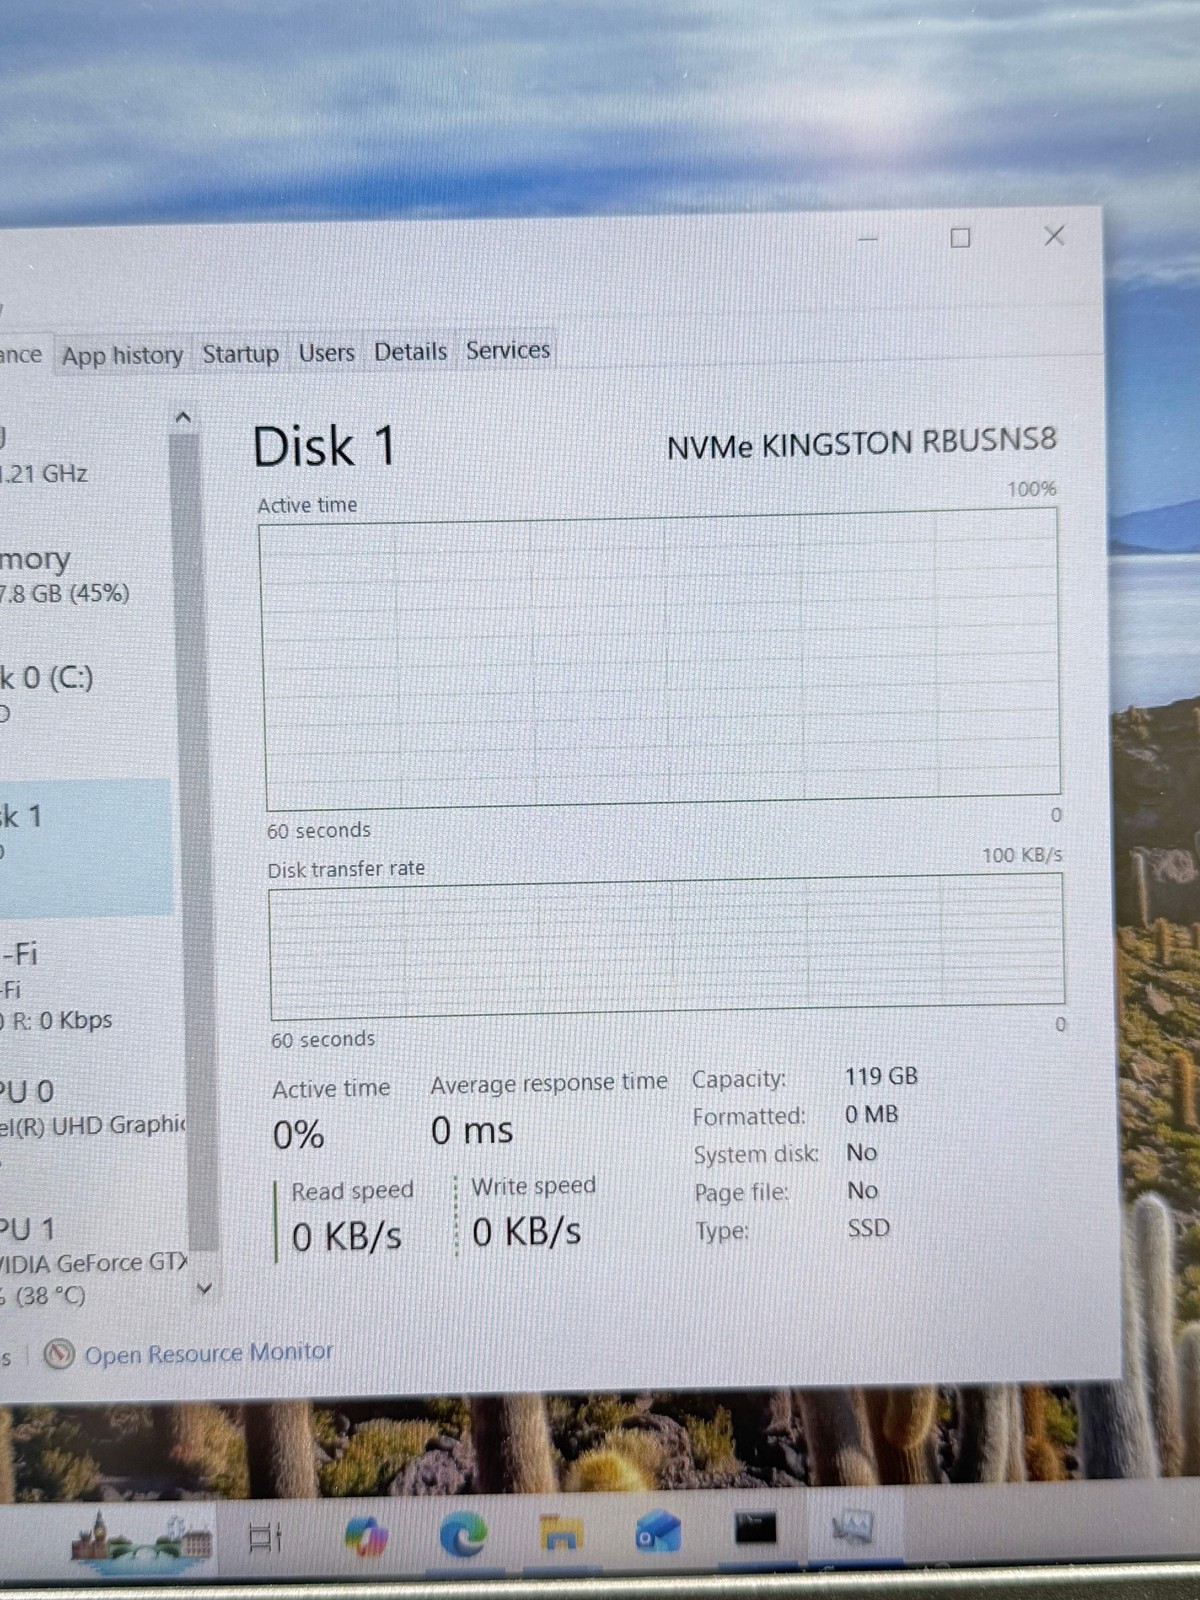Close the Task Manager window
Viewport: 1200px width, 1600px height.
pyautogui.click(x=1054, y=235)
